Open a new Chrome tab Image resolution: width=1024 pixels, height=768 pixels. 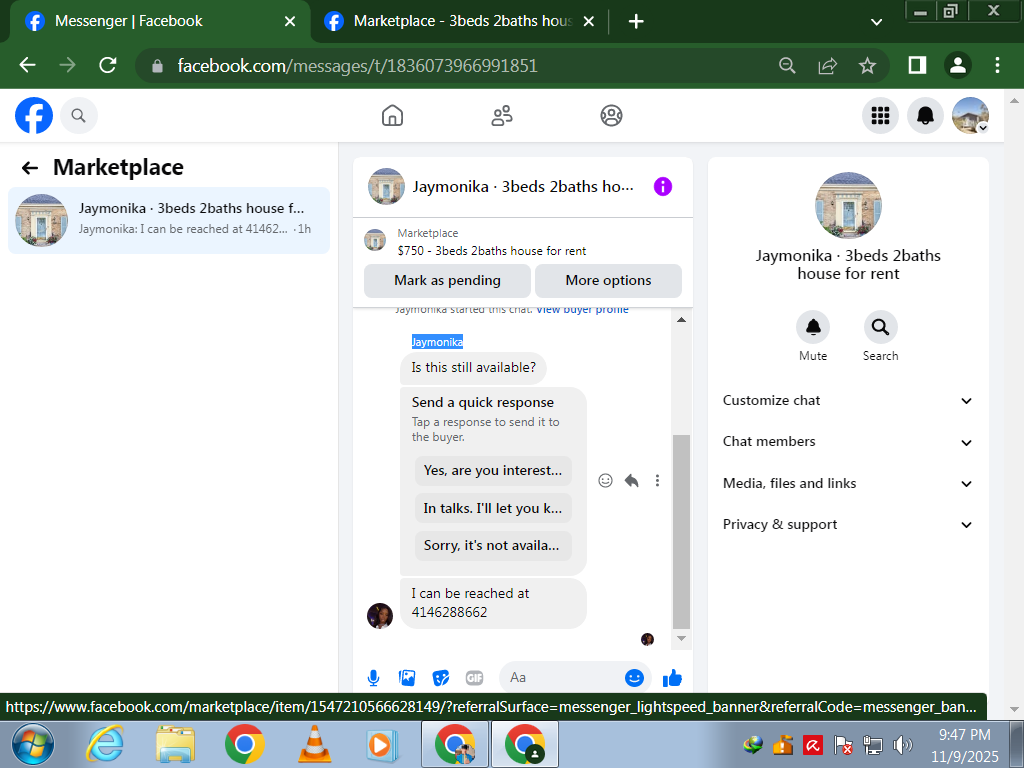(x=636, y=22)
